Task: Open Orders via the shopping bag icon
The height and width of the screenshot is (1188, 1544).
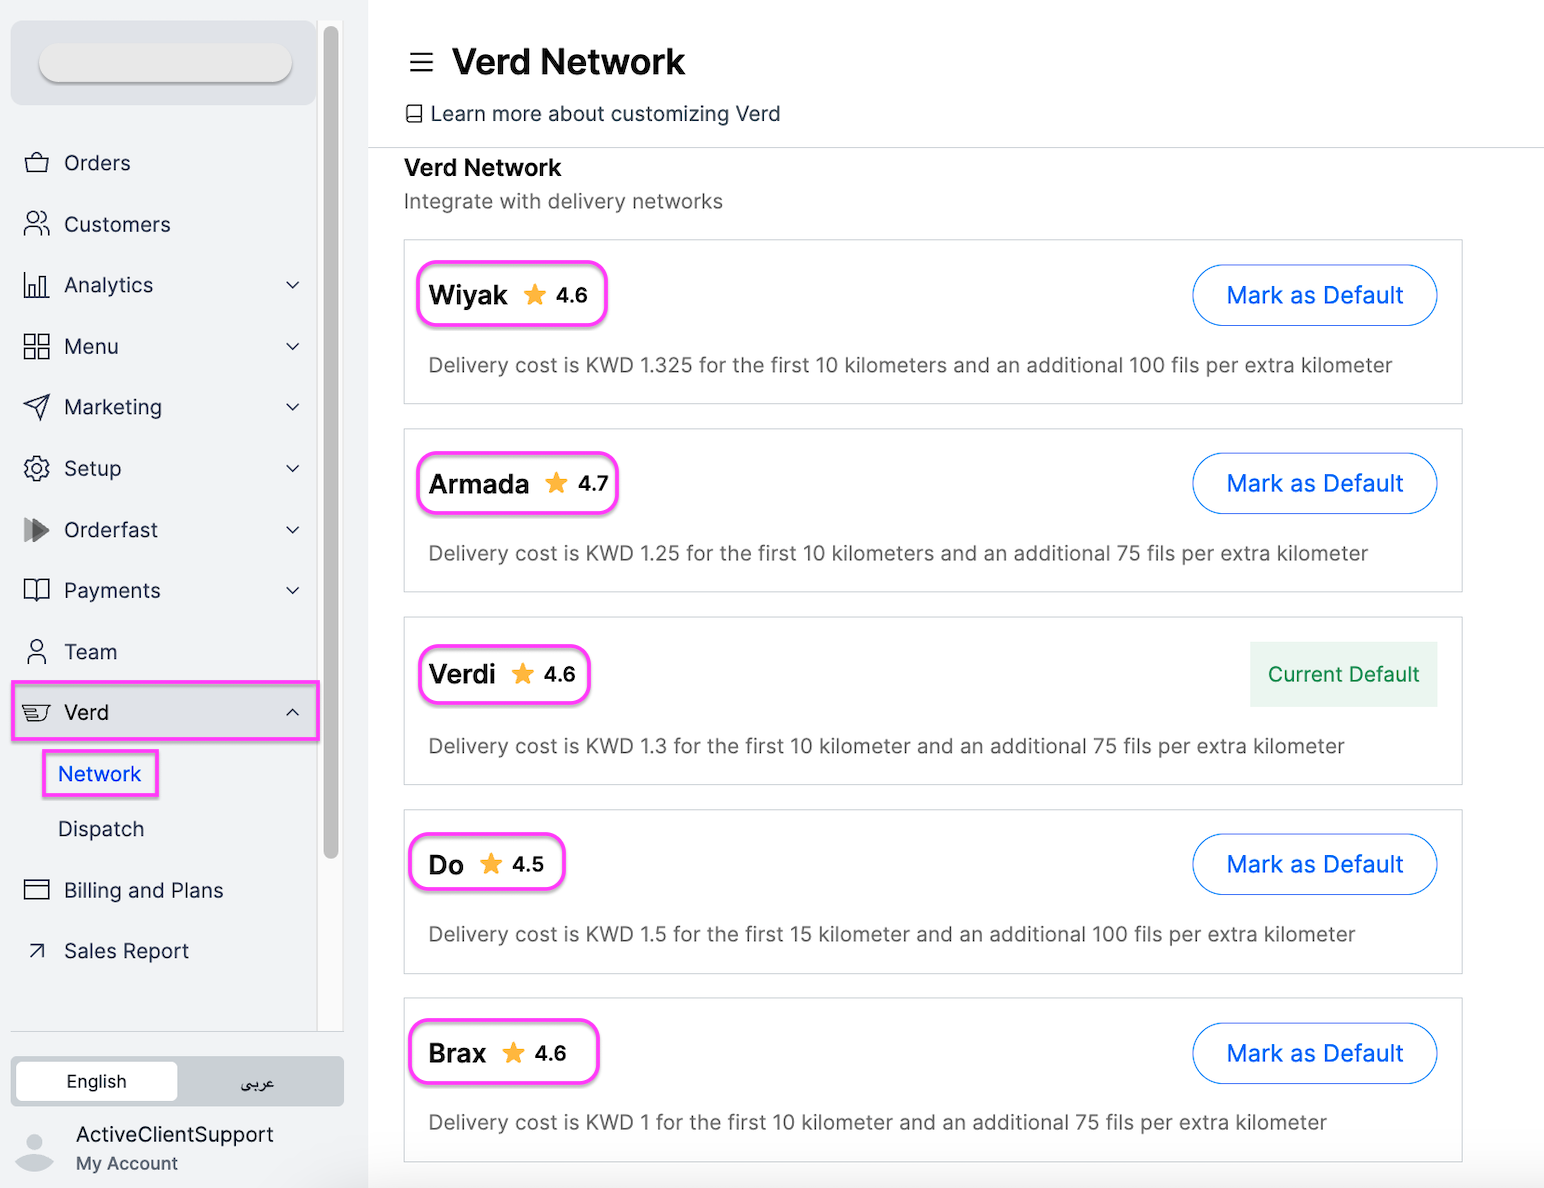Action: click(x=37, y=163)
